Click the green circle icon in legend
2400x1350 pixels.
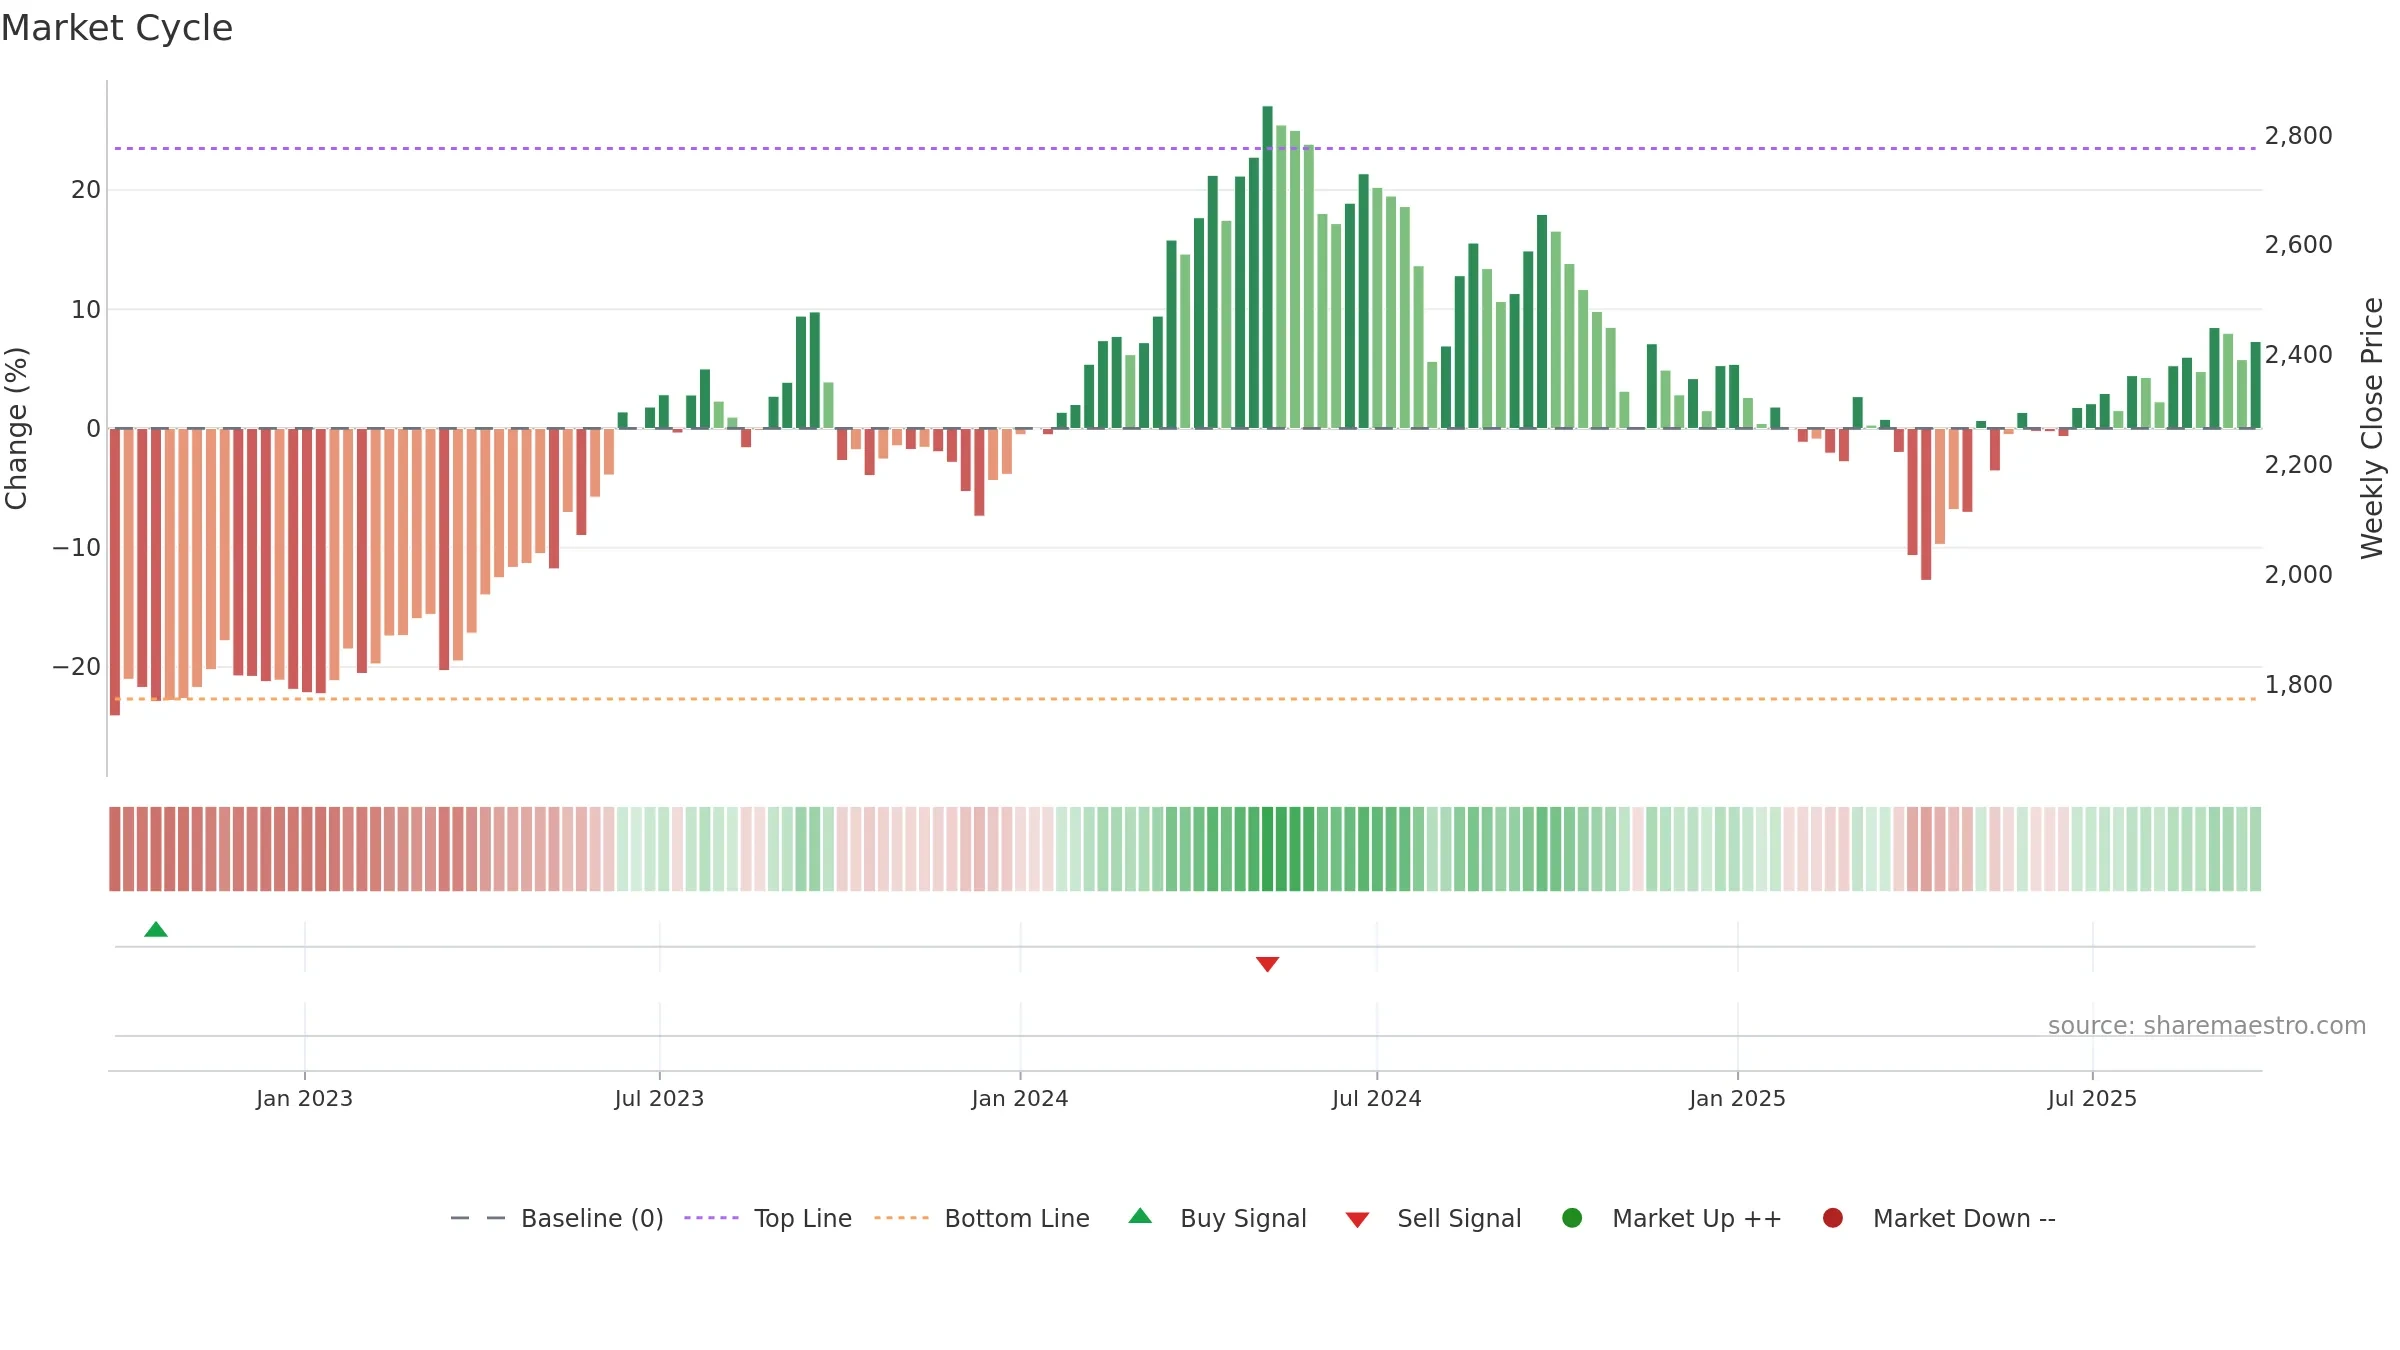click(1572, 1218)
